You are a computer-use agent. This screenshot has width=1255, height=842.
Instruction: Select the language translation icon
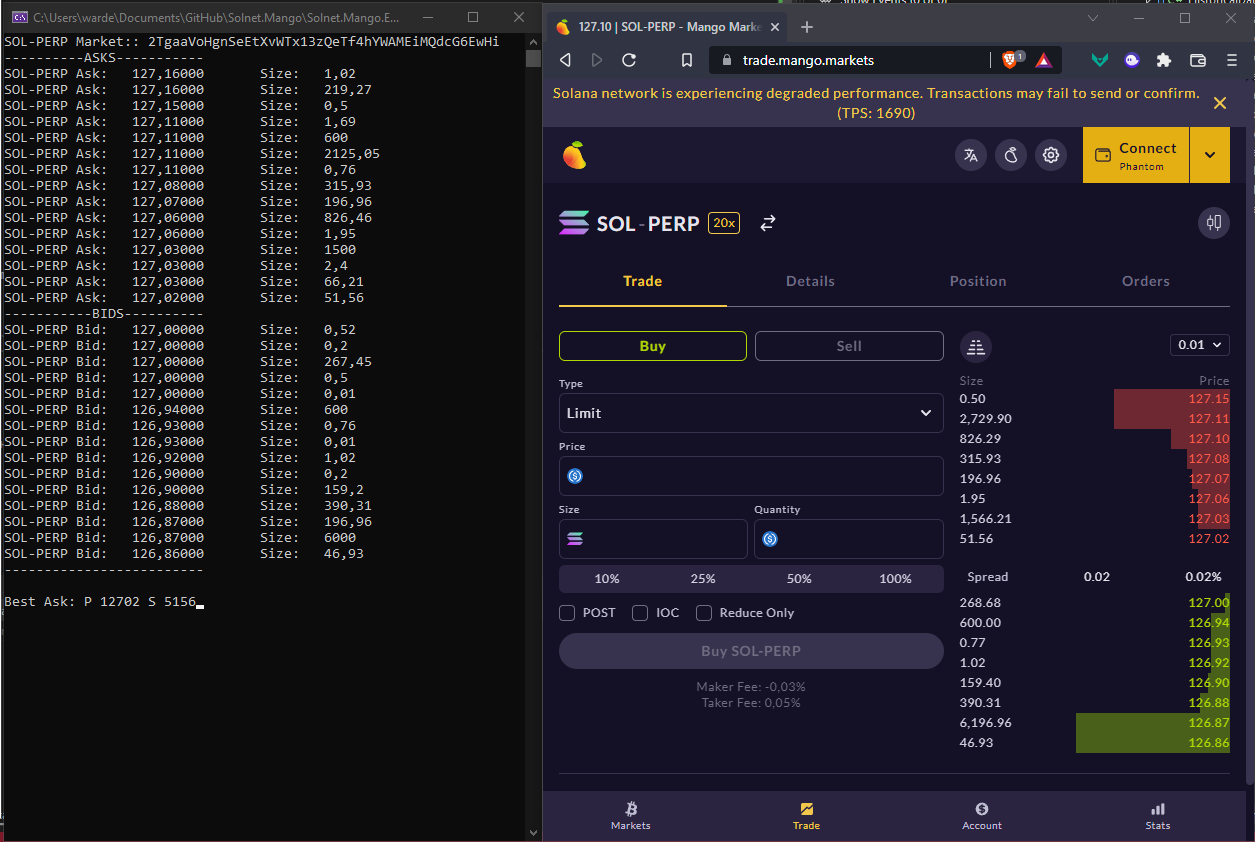(x=970, y=155)
